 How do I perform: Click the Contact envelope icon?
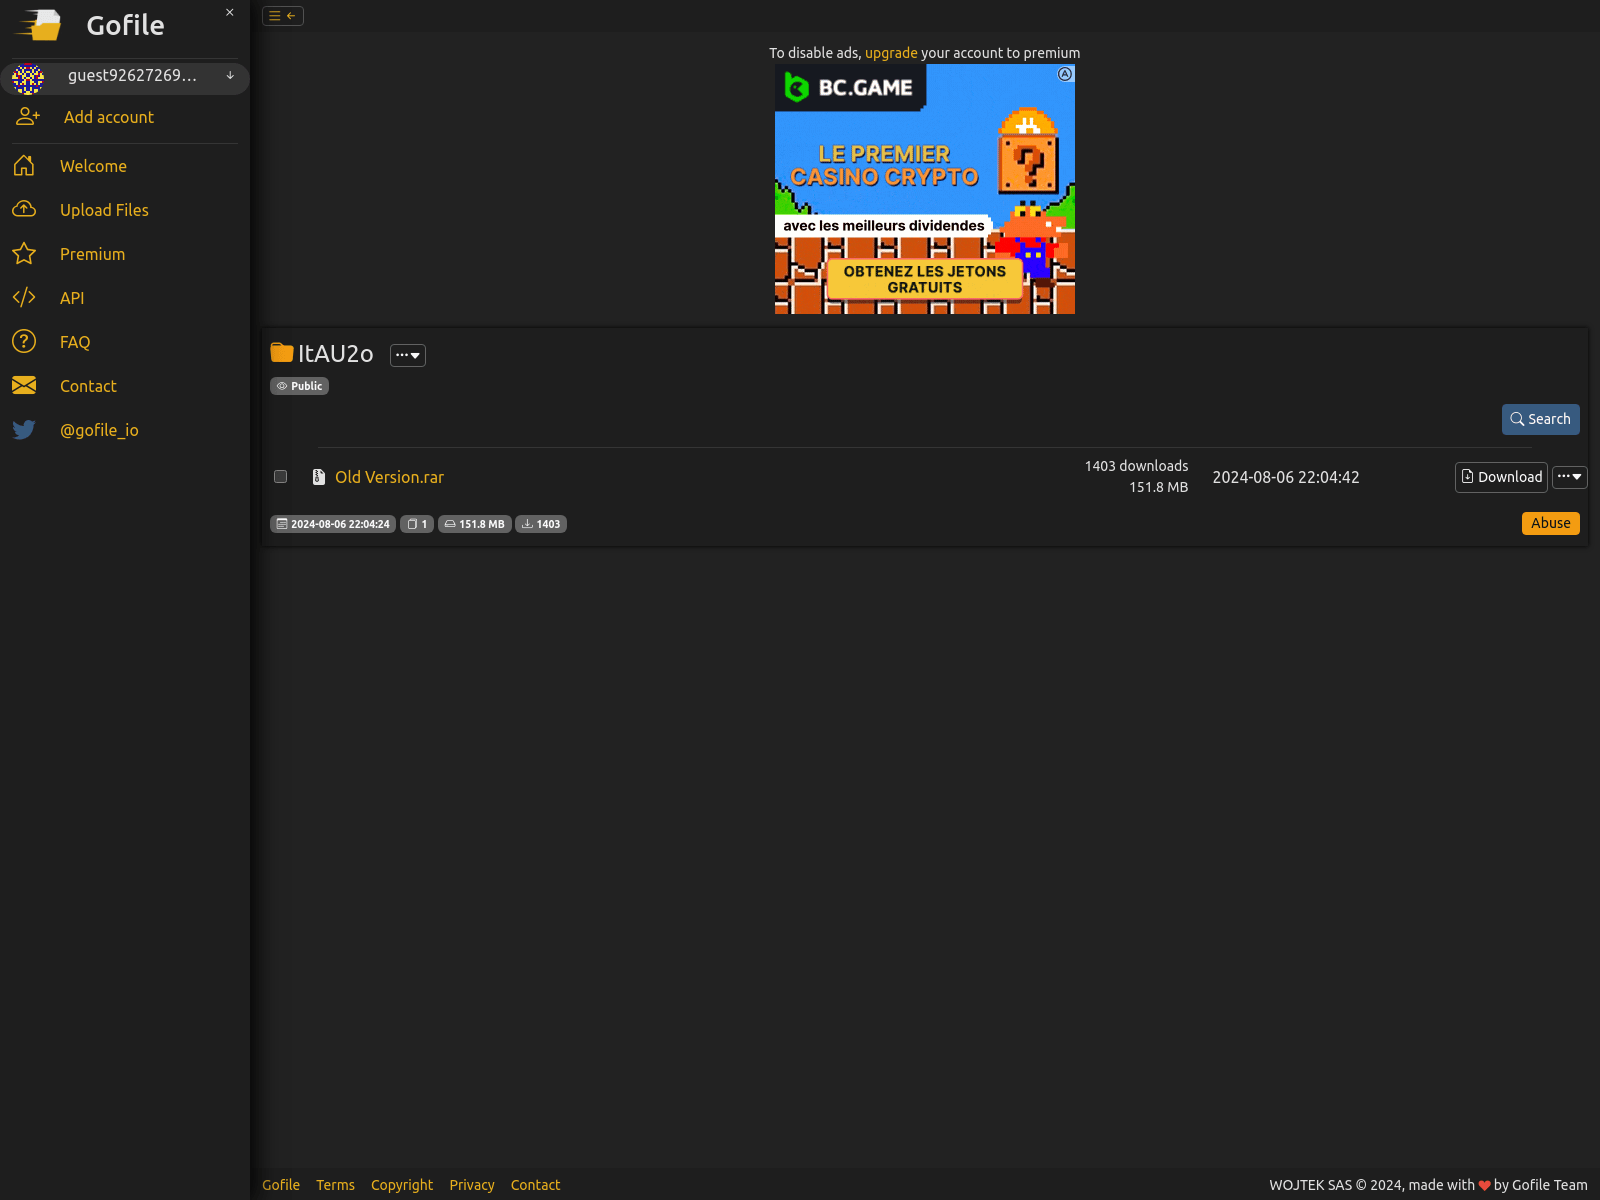[x=24, y=386]
